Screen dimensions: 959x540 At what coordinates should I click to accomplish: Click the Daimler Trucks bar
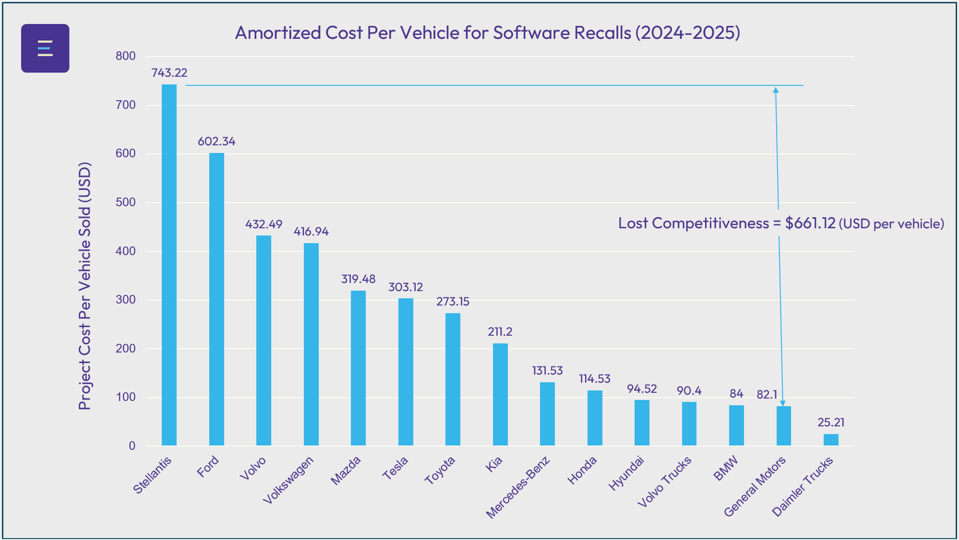click(831, 440)
